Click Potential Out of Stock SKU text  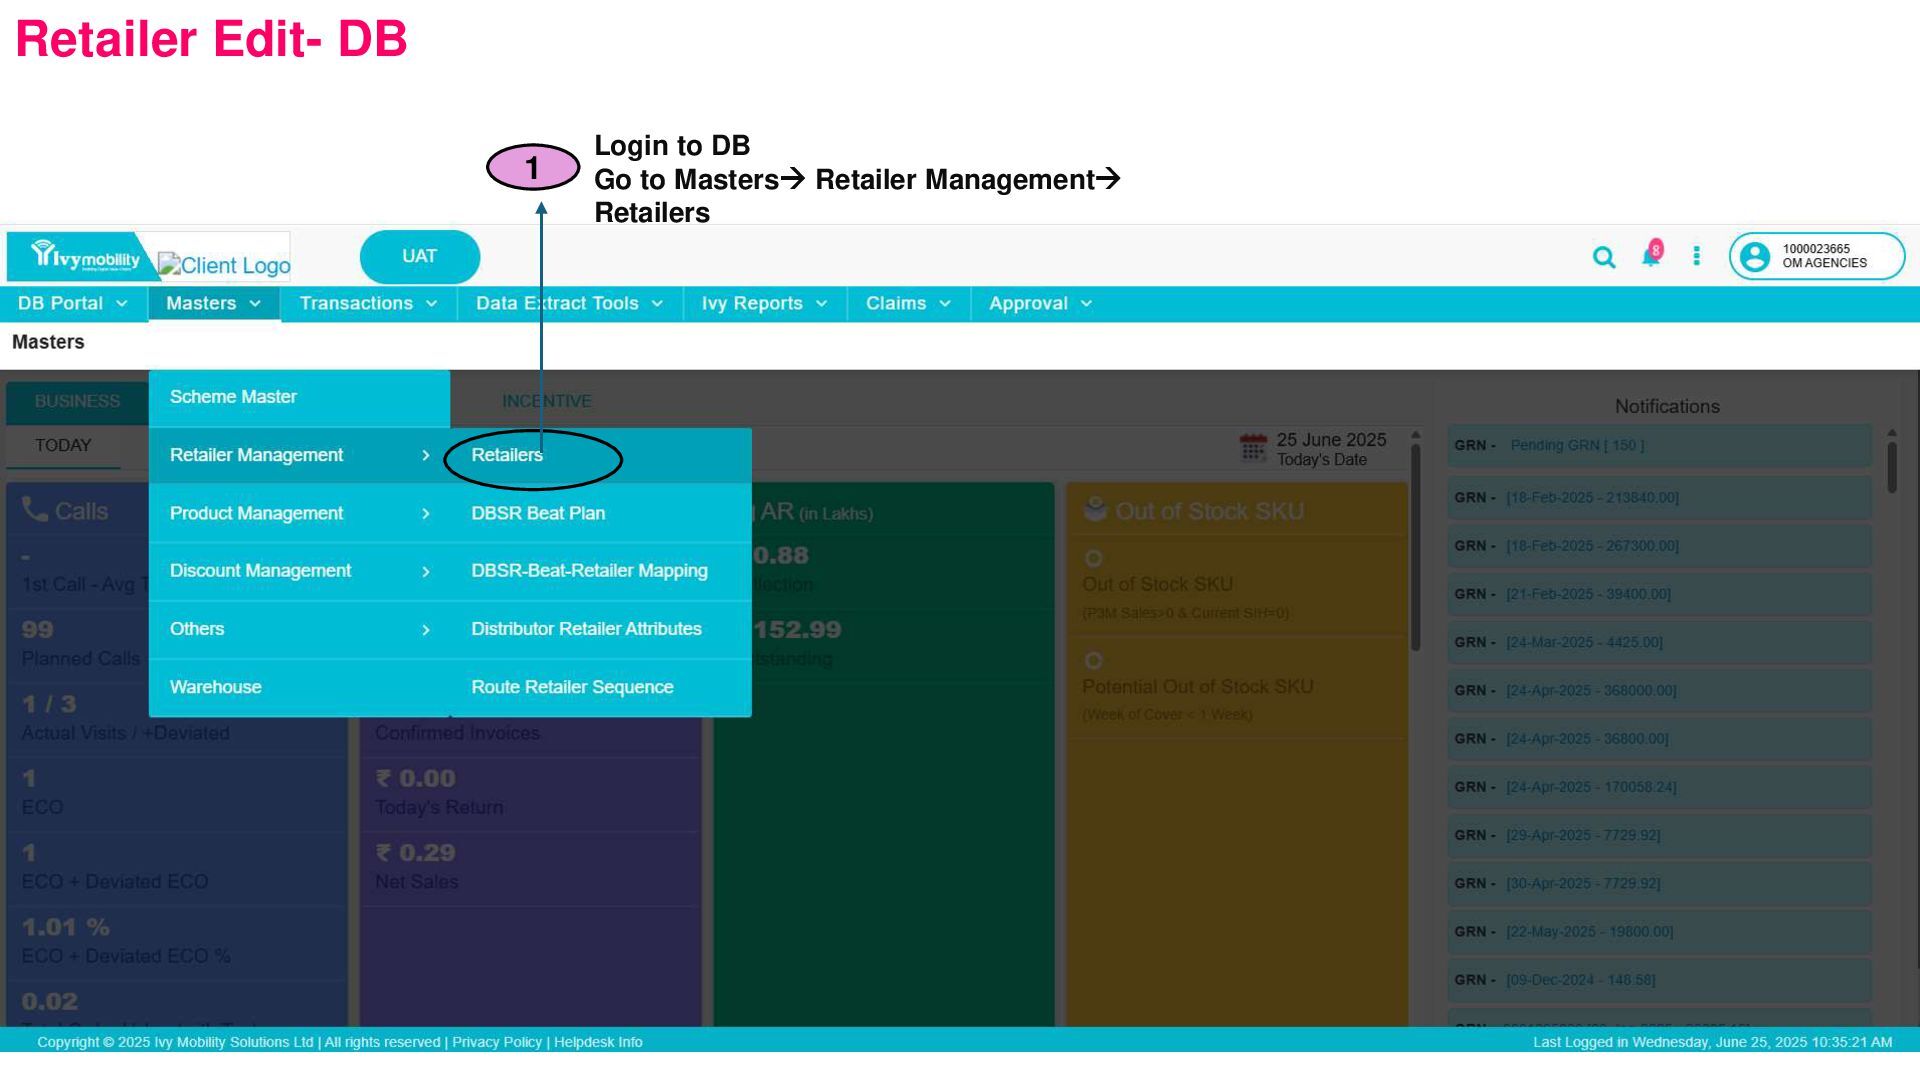(1197, 687)
